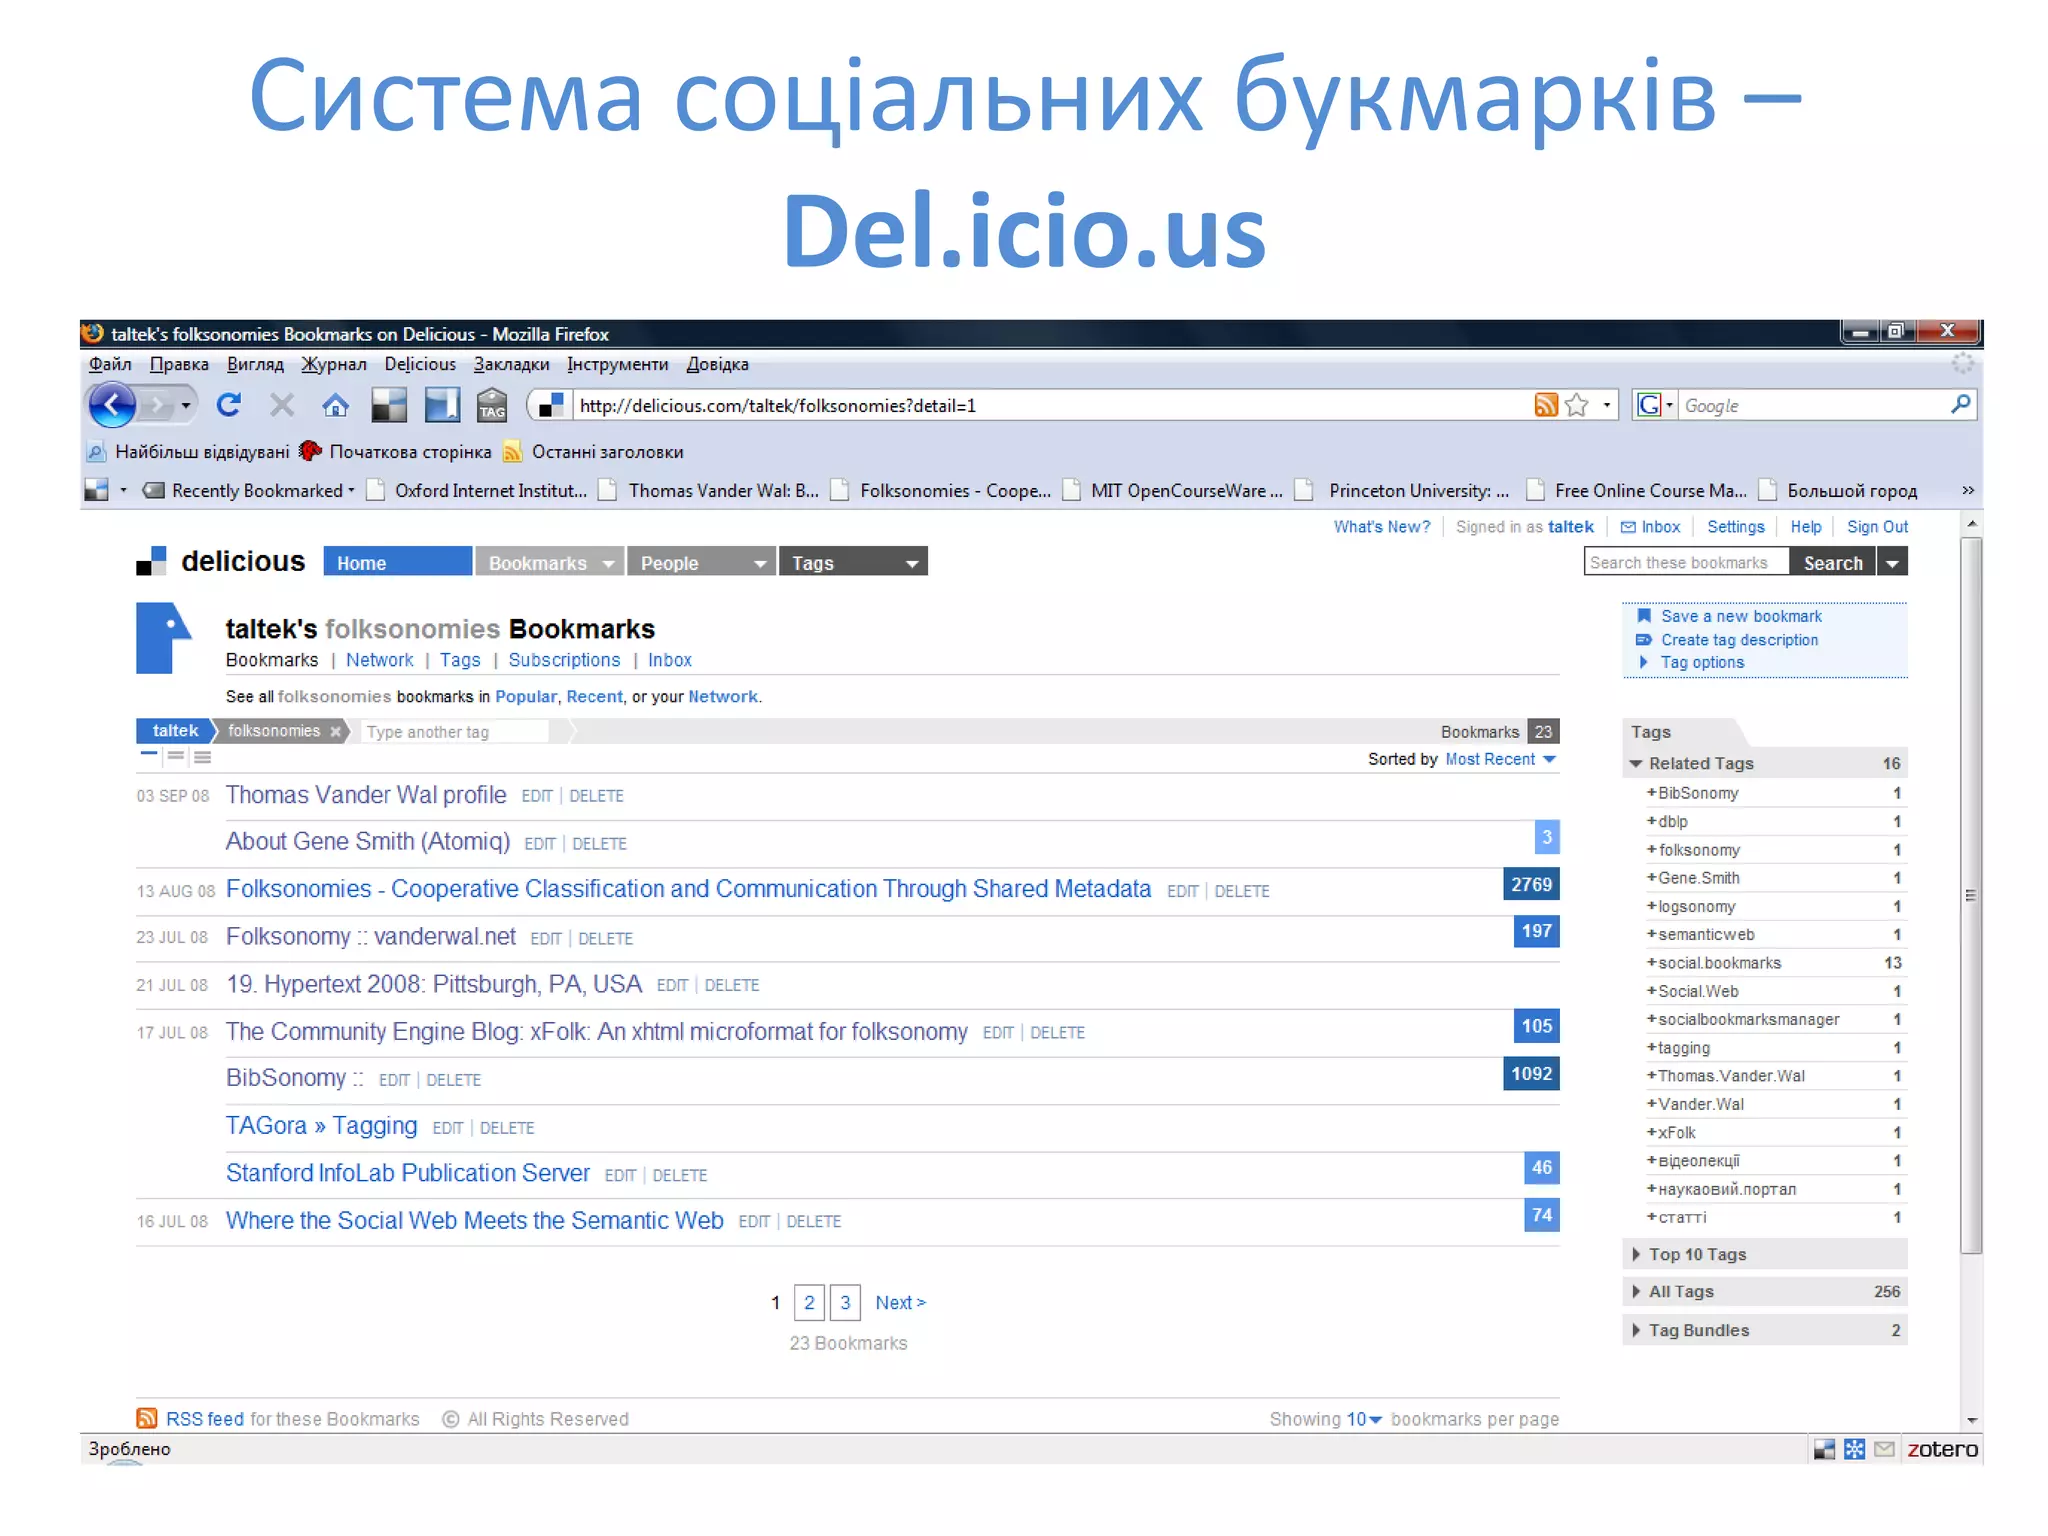Screen dimensions: 2048x1536
Task: Click the Type another tag field
Action: 455,732
